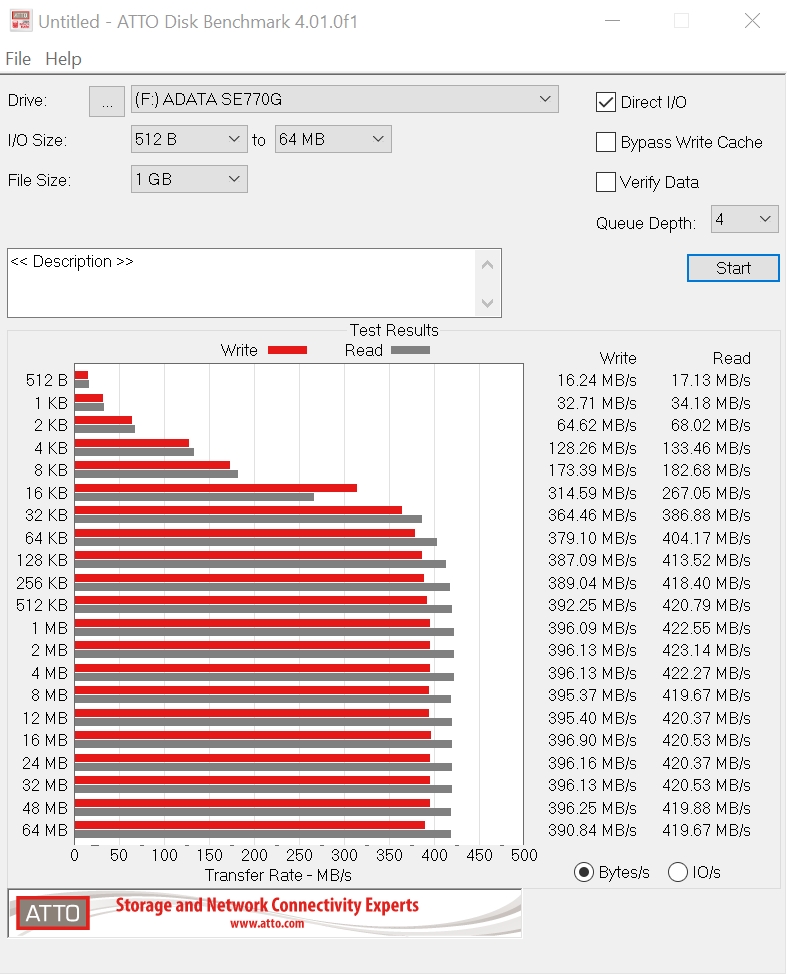Click the ATTO app icon in title bar
This screenshot has width=787, height=975.
(19, 21)
